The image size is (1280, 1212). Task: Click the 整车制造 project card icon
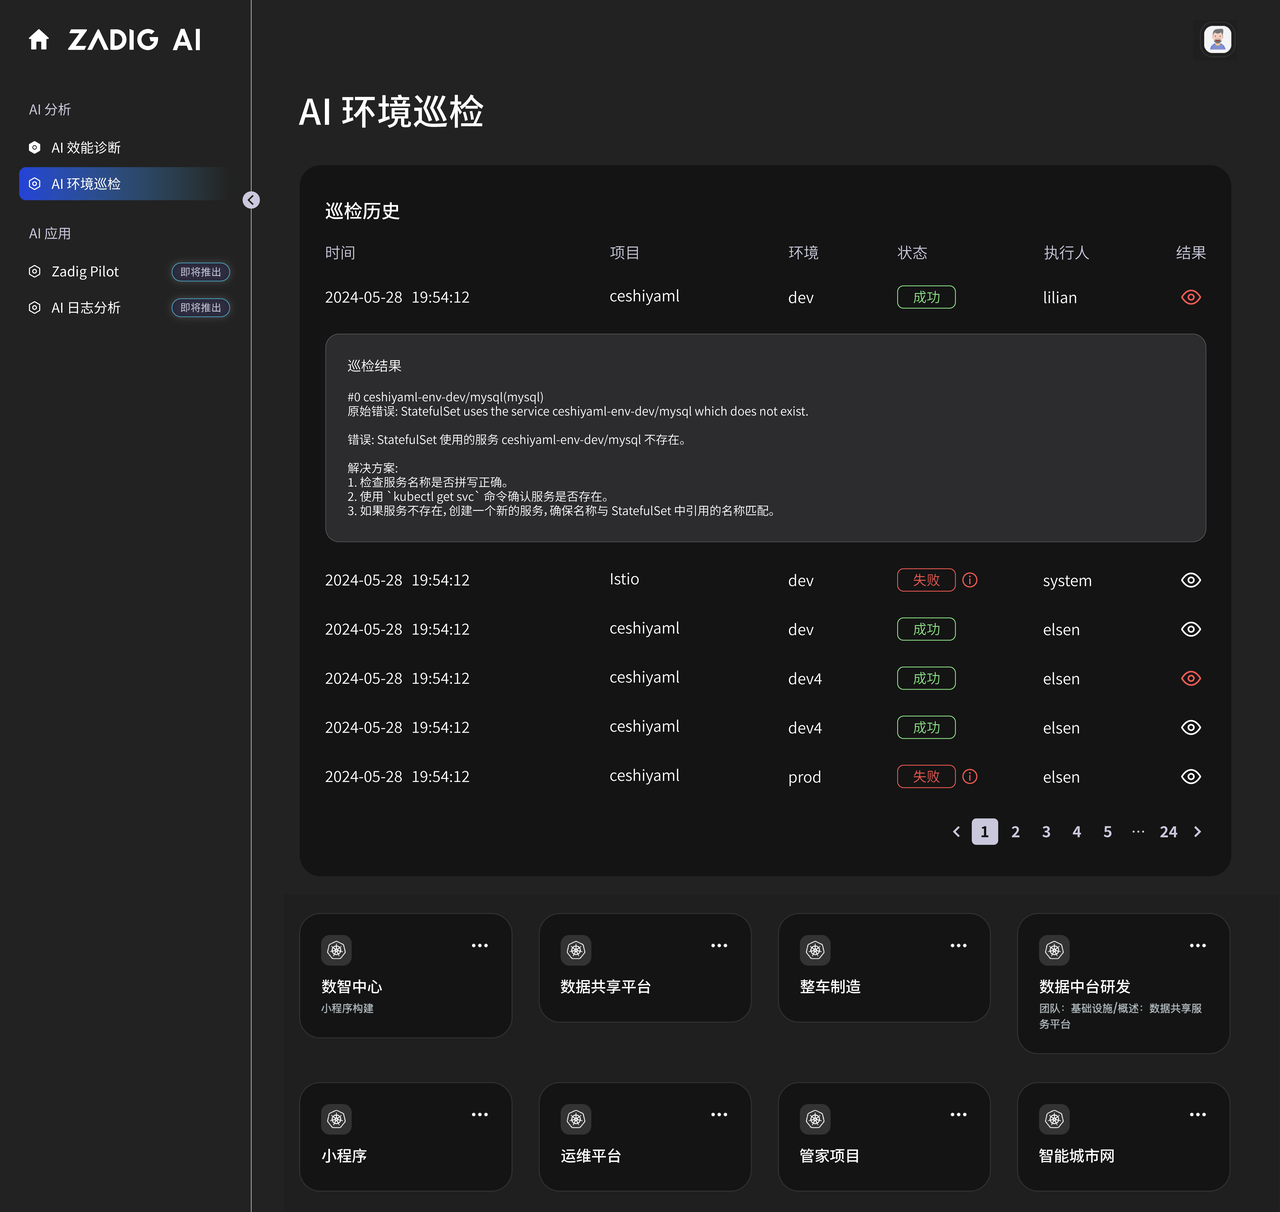click(815, 950)
